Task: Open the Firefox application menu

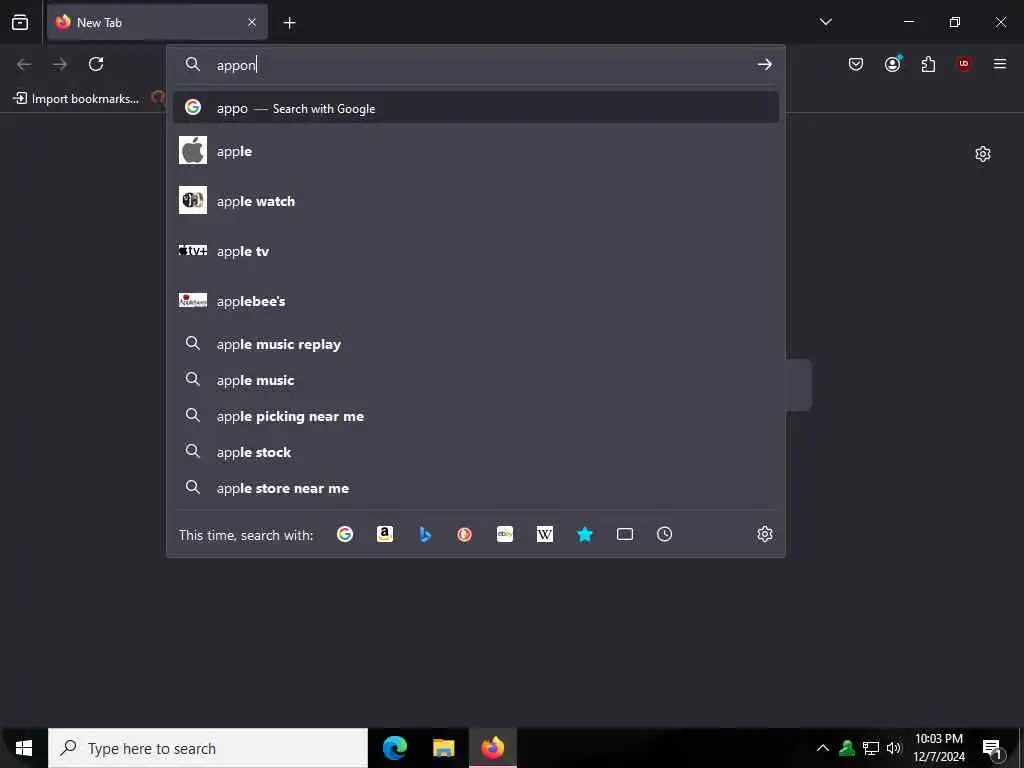Action: click(999, 64)
